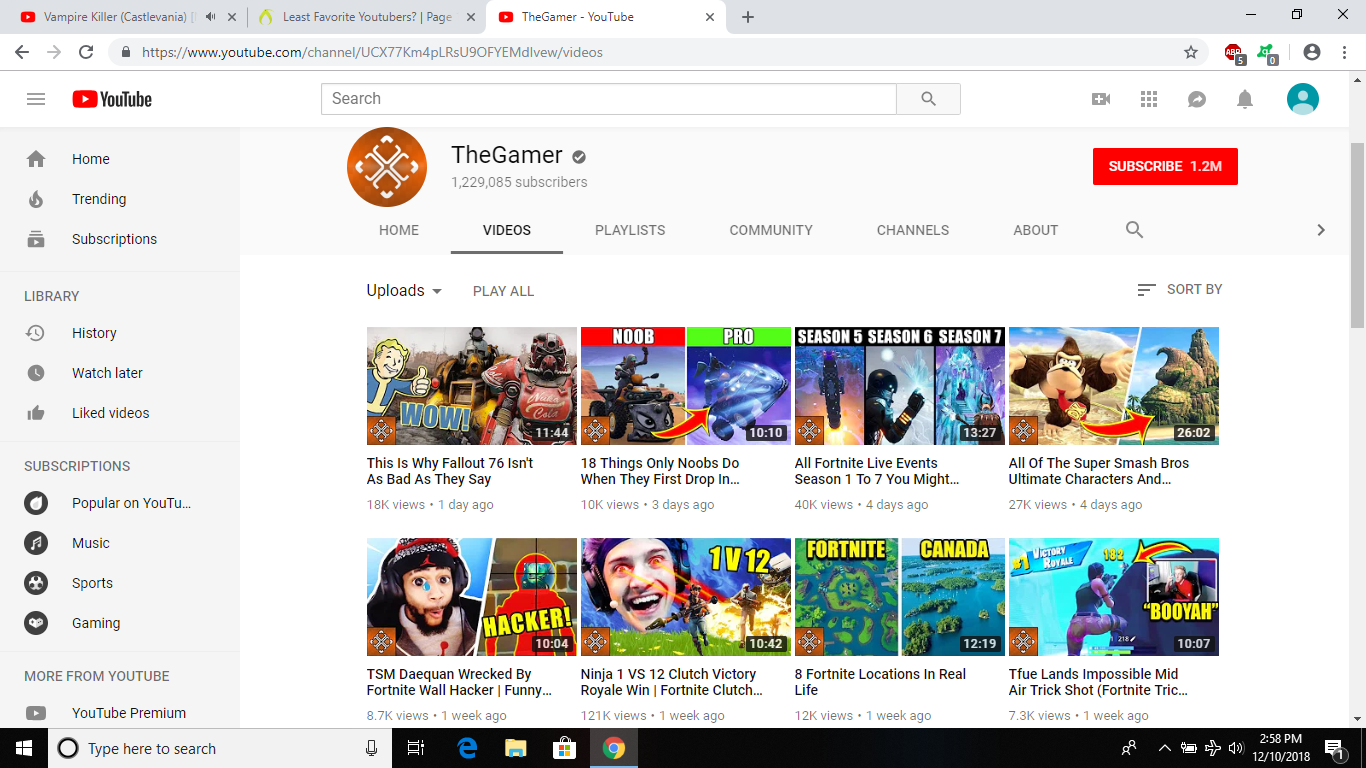The image size is (1366, 768).
Task: Go to Home in the sidebar
Action: click(x=120, y=159)
